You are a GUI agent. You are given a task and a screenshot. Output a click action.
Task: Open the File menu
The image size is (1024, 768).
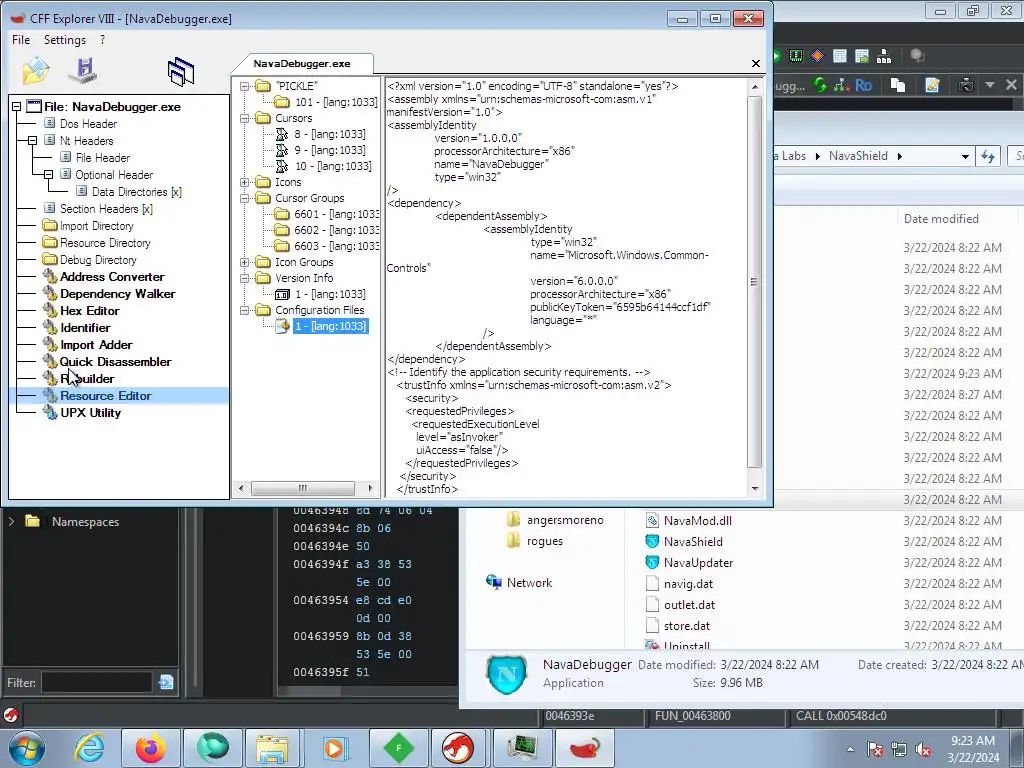[x=21, y=40]
